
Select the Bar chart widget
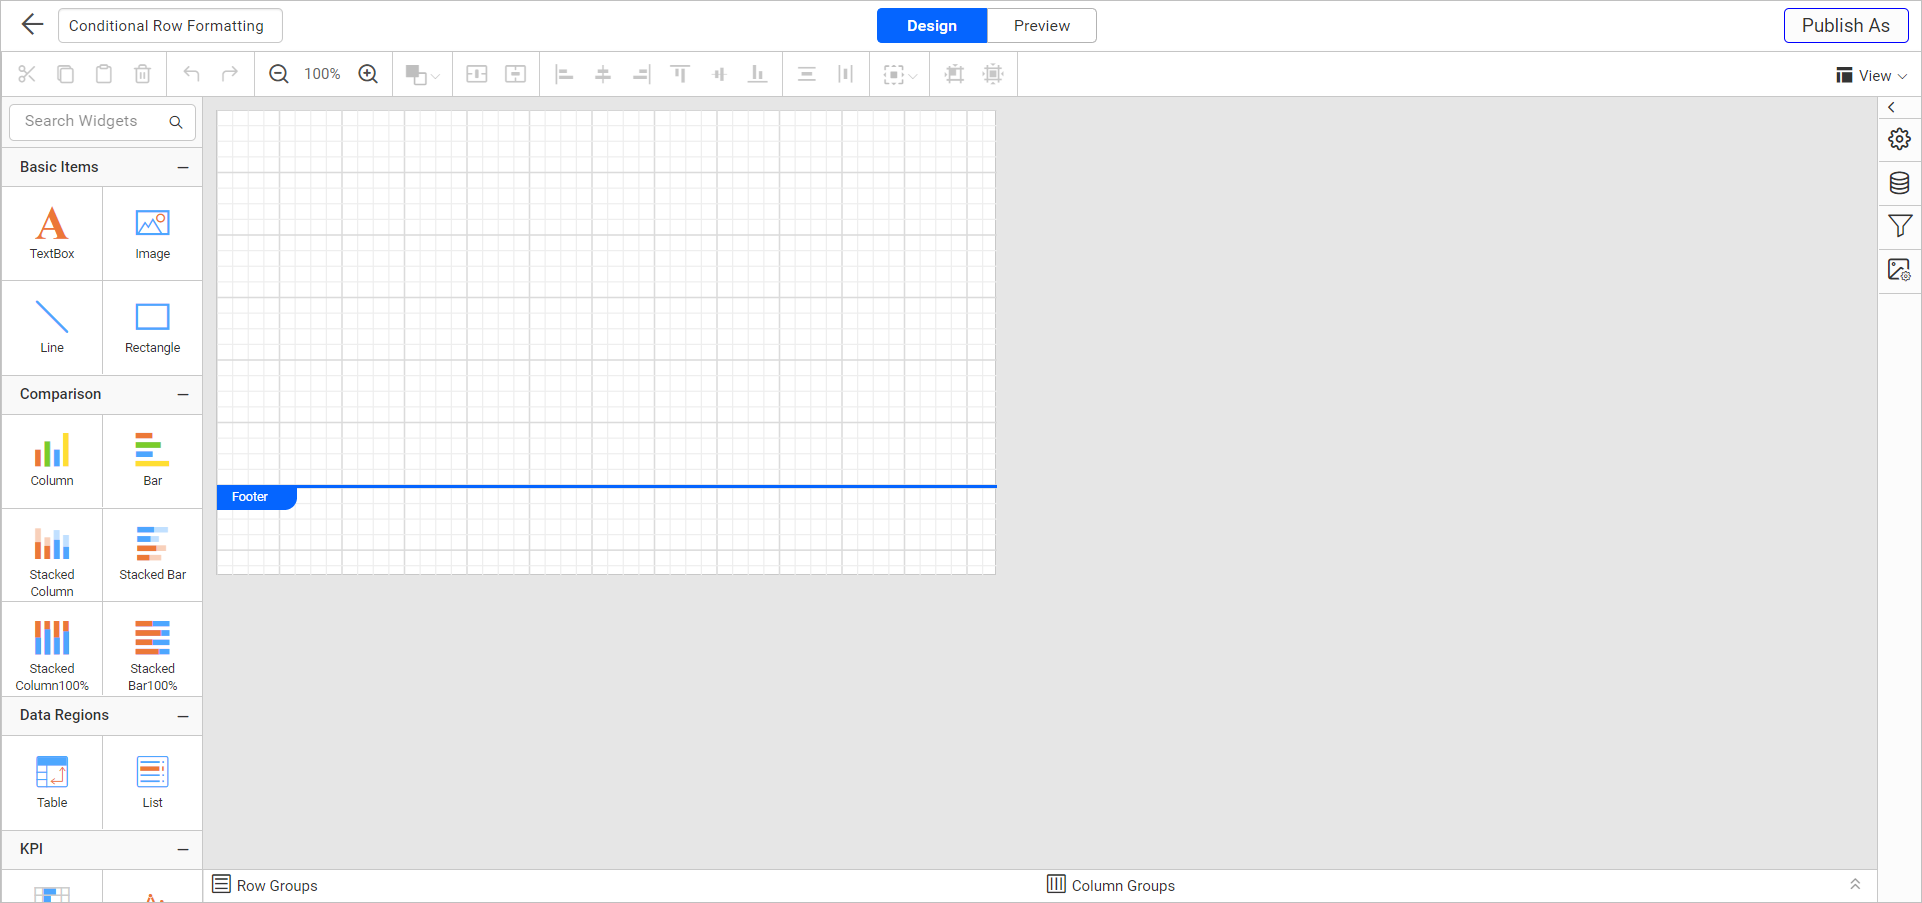(153, 461)
